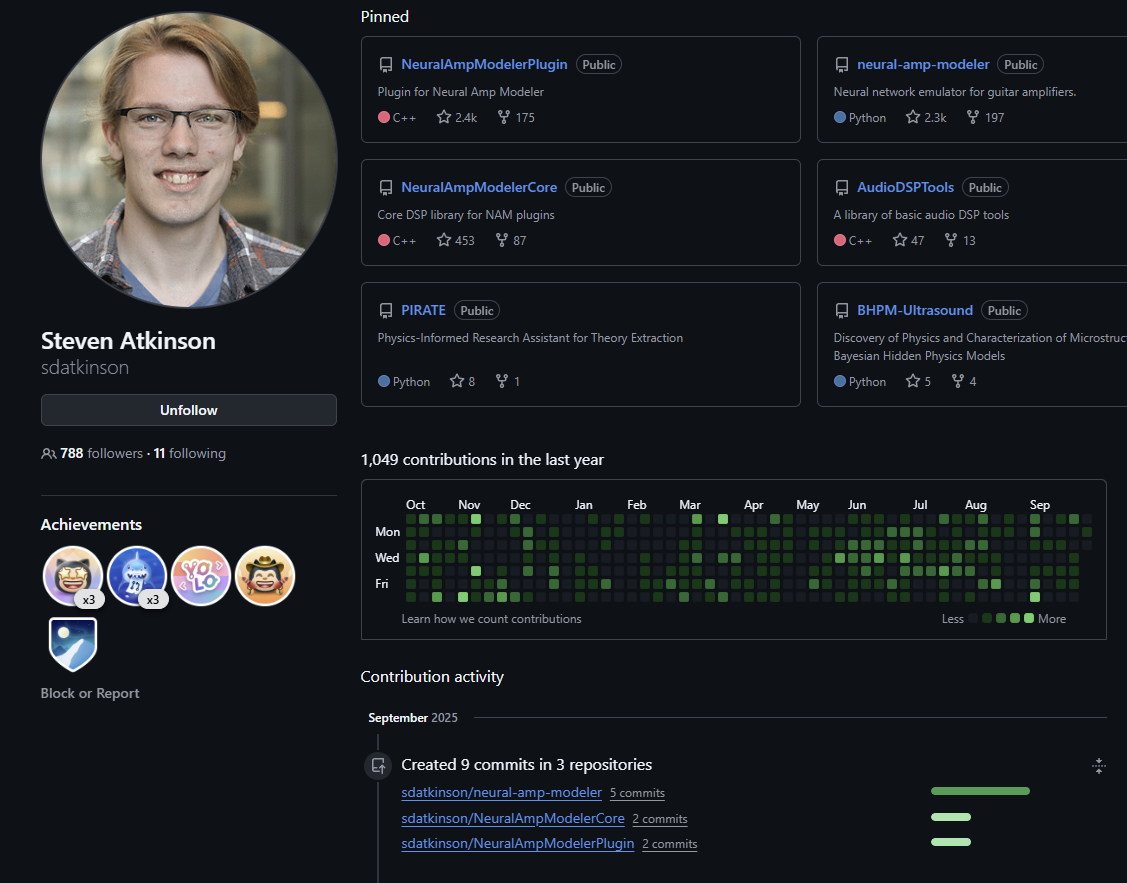Open the 4 forks of BHPM-Ultrasound
Viewport: 1127px width, 883px height.
click(964, 382)
